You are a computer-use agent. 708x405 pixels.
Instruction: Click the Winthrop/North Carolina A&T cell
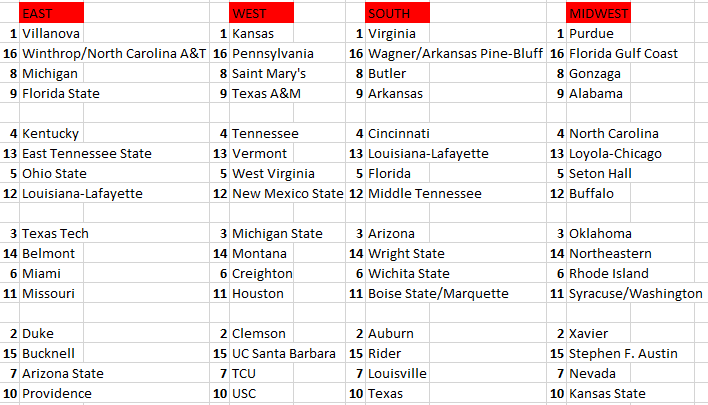tap(114, 53)
